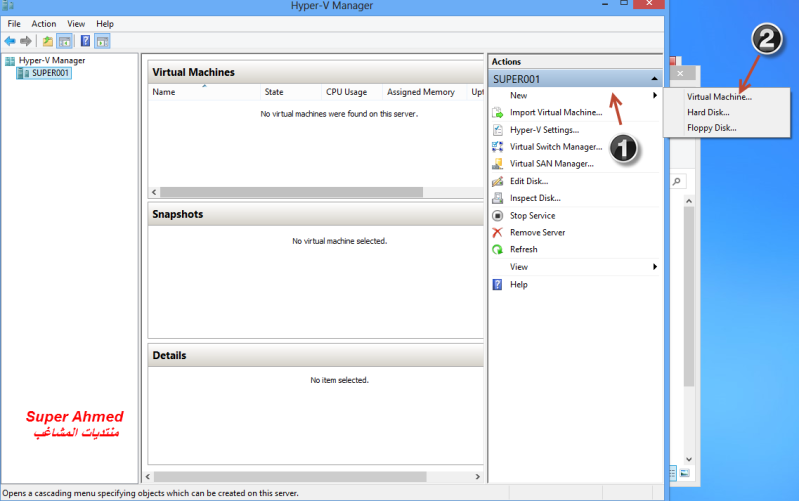Viewport: 799px width, 501px height.
Task: Click "No virtual machines were found" text
Action: [339, 114]
